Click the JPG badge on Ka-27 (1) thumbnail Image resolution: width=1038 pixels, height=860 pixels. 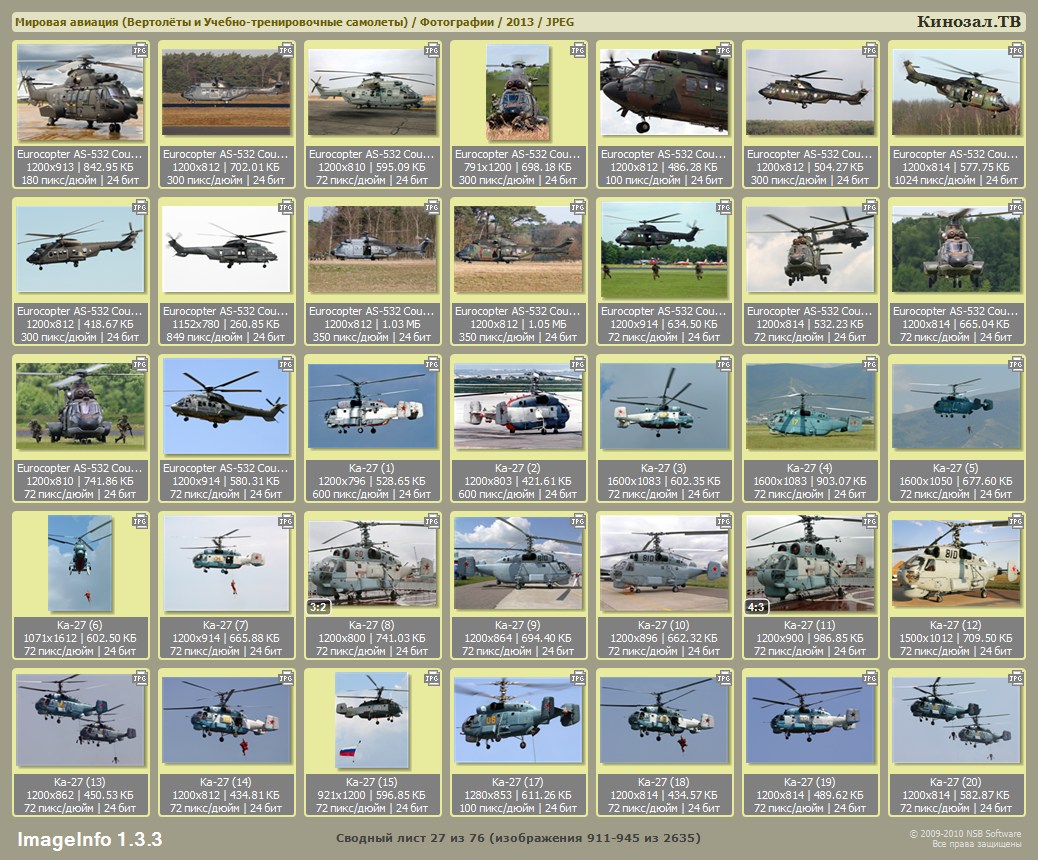(x=431, y=365)
